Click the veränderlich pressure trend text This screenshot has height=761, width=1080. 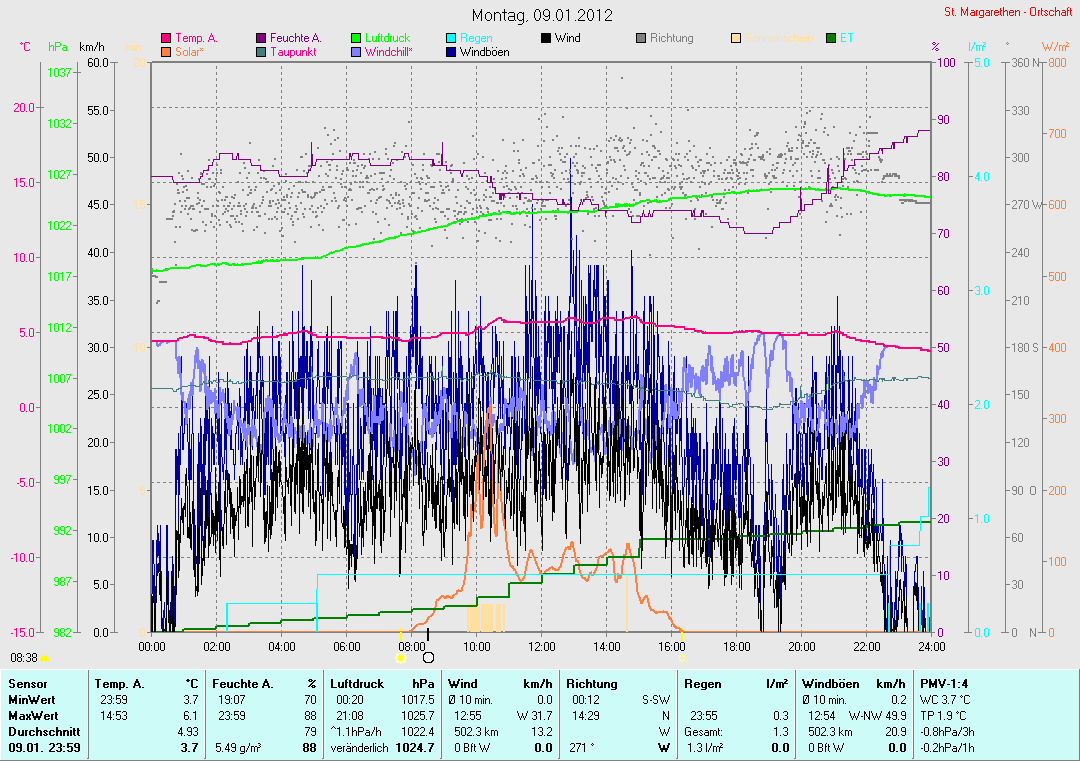359,747
